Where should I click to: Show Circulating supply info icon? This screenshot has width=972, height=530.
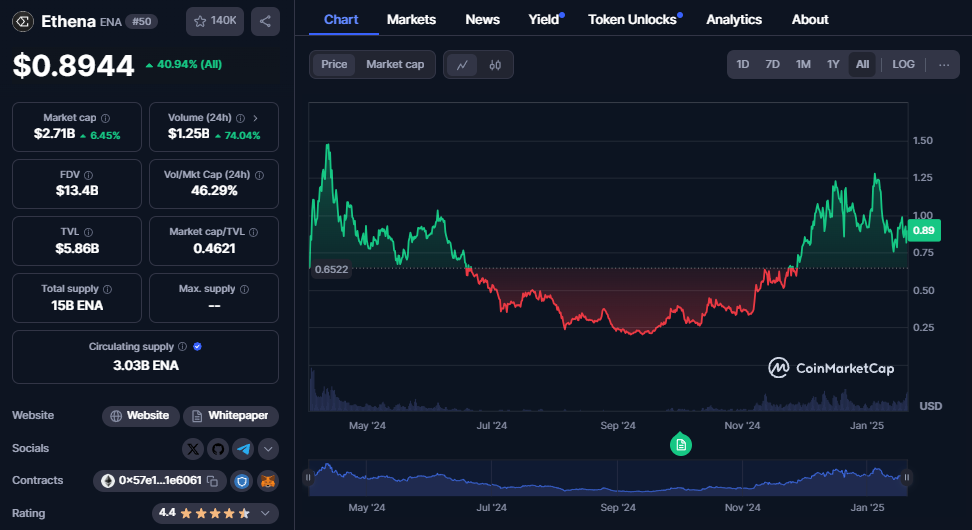click(x=182, y=347)
